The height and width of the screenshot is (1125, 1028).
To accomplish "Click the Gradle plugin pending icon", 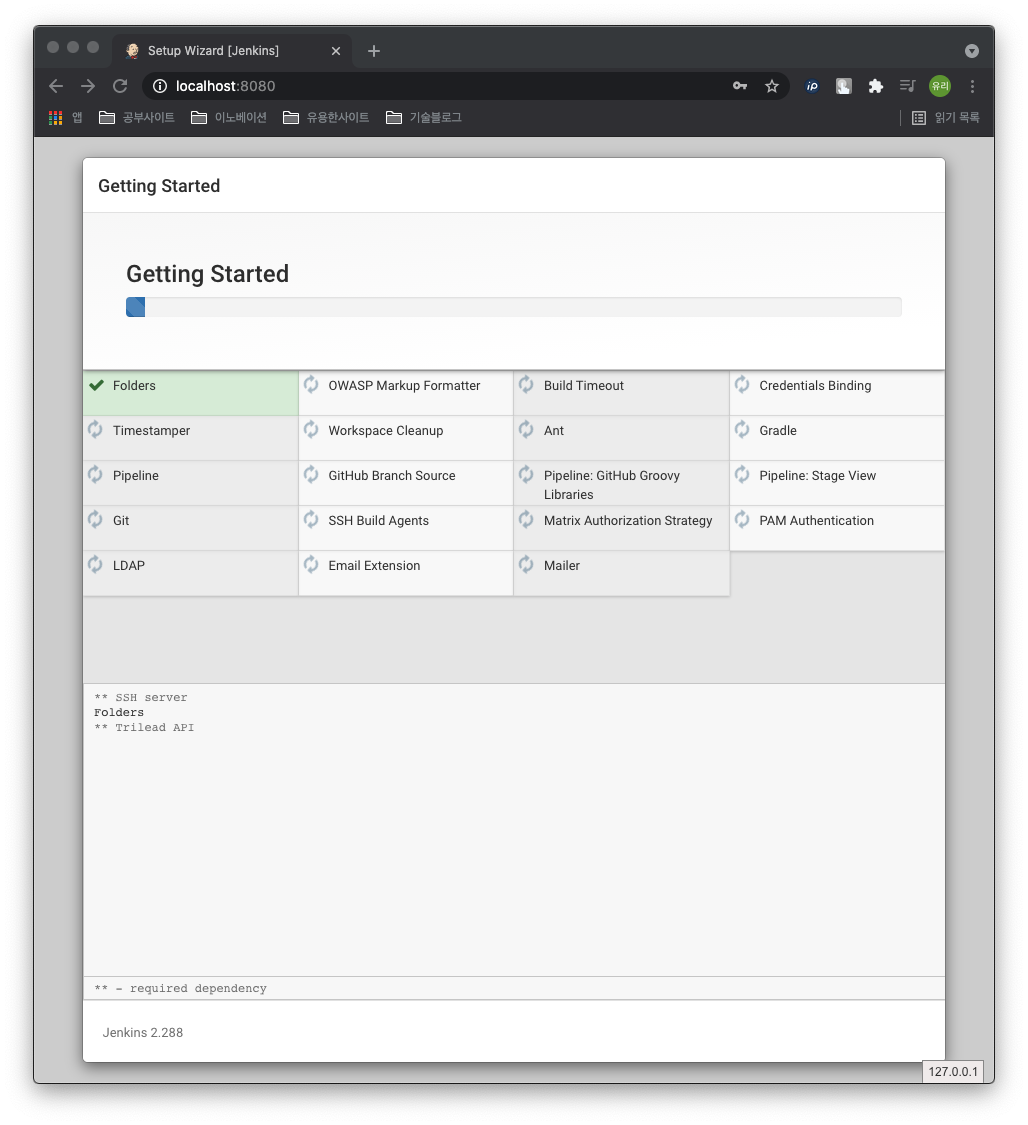I will click(x=742, y=430).
